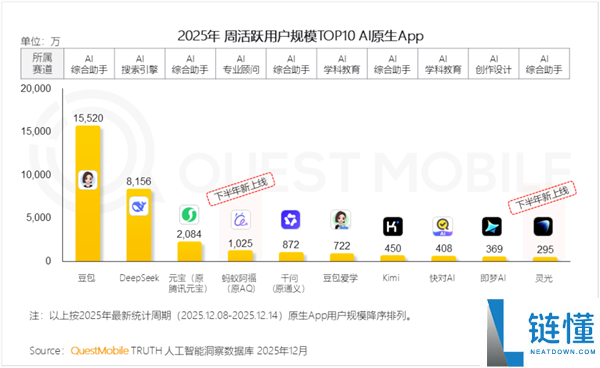The height and width of the screenshot is (368, 600).
Task: Click the 注 footnote about statistical period
Action: tap(220, 316)
